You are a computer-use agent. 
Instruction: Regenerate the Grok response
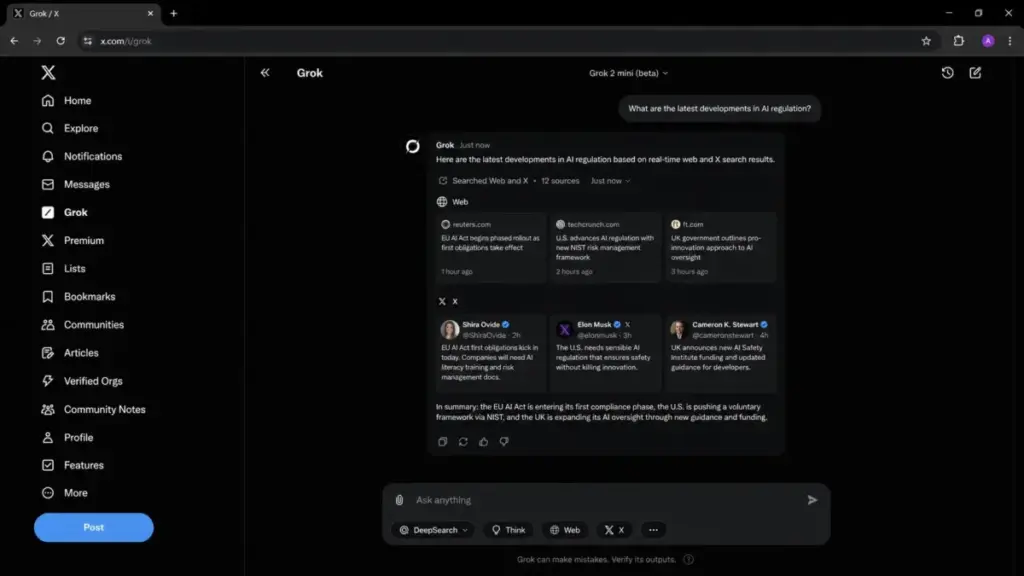[463, 442]
